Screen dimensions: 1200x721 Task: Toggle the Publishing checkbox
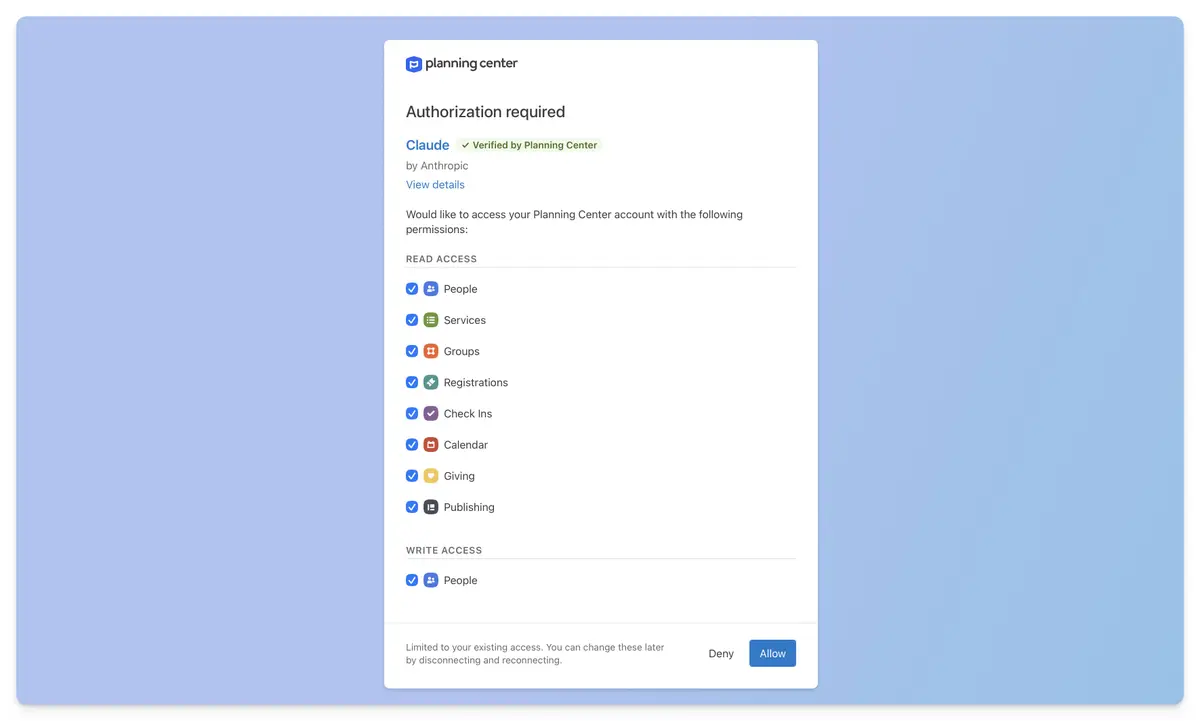coord(412,507)
